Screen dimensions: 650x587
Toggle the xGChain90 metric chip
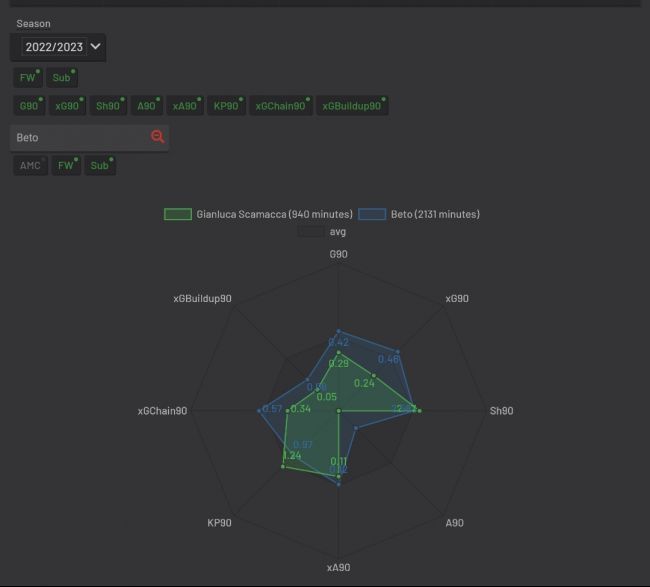point(281,106)
